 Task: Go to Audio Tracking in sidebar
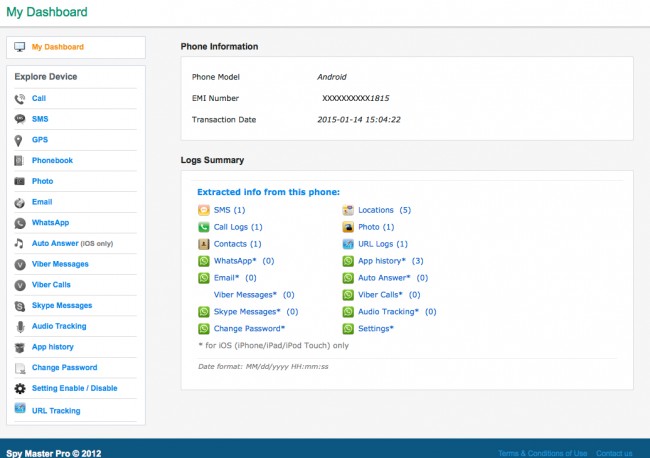(x=59, y=326)
